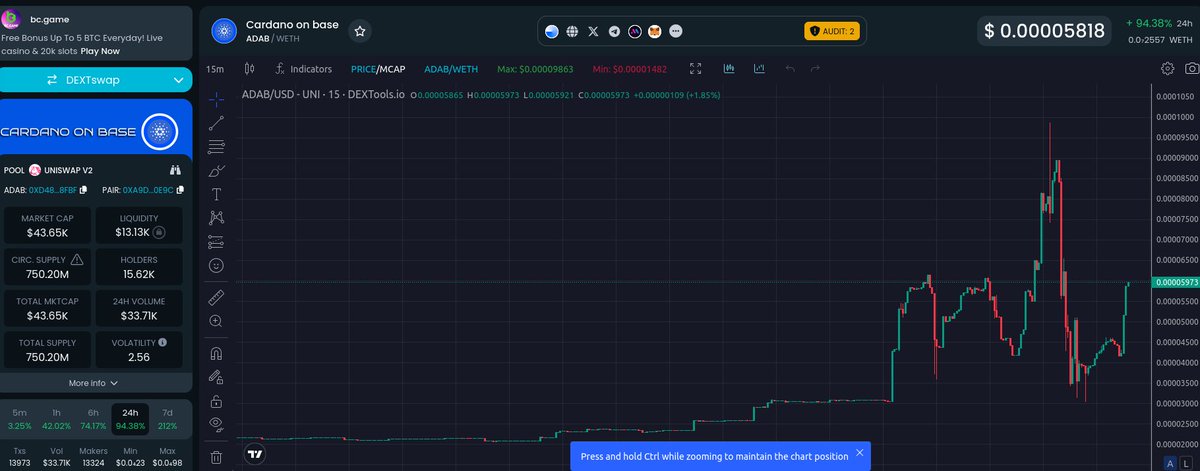Click circulating supply warning triangle
Image resolution: width=1200 pixels, height=471 pixels.
77,259
